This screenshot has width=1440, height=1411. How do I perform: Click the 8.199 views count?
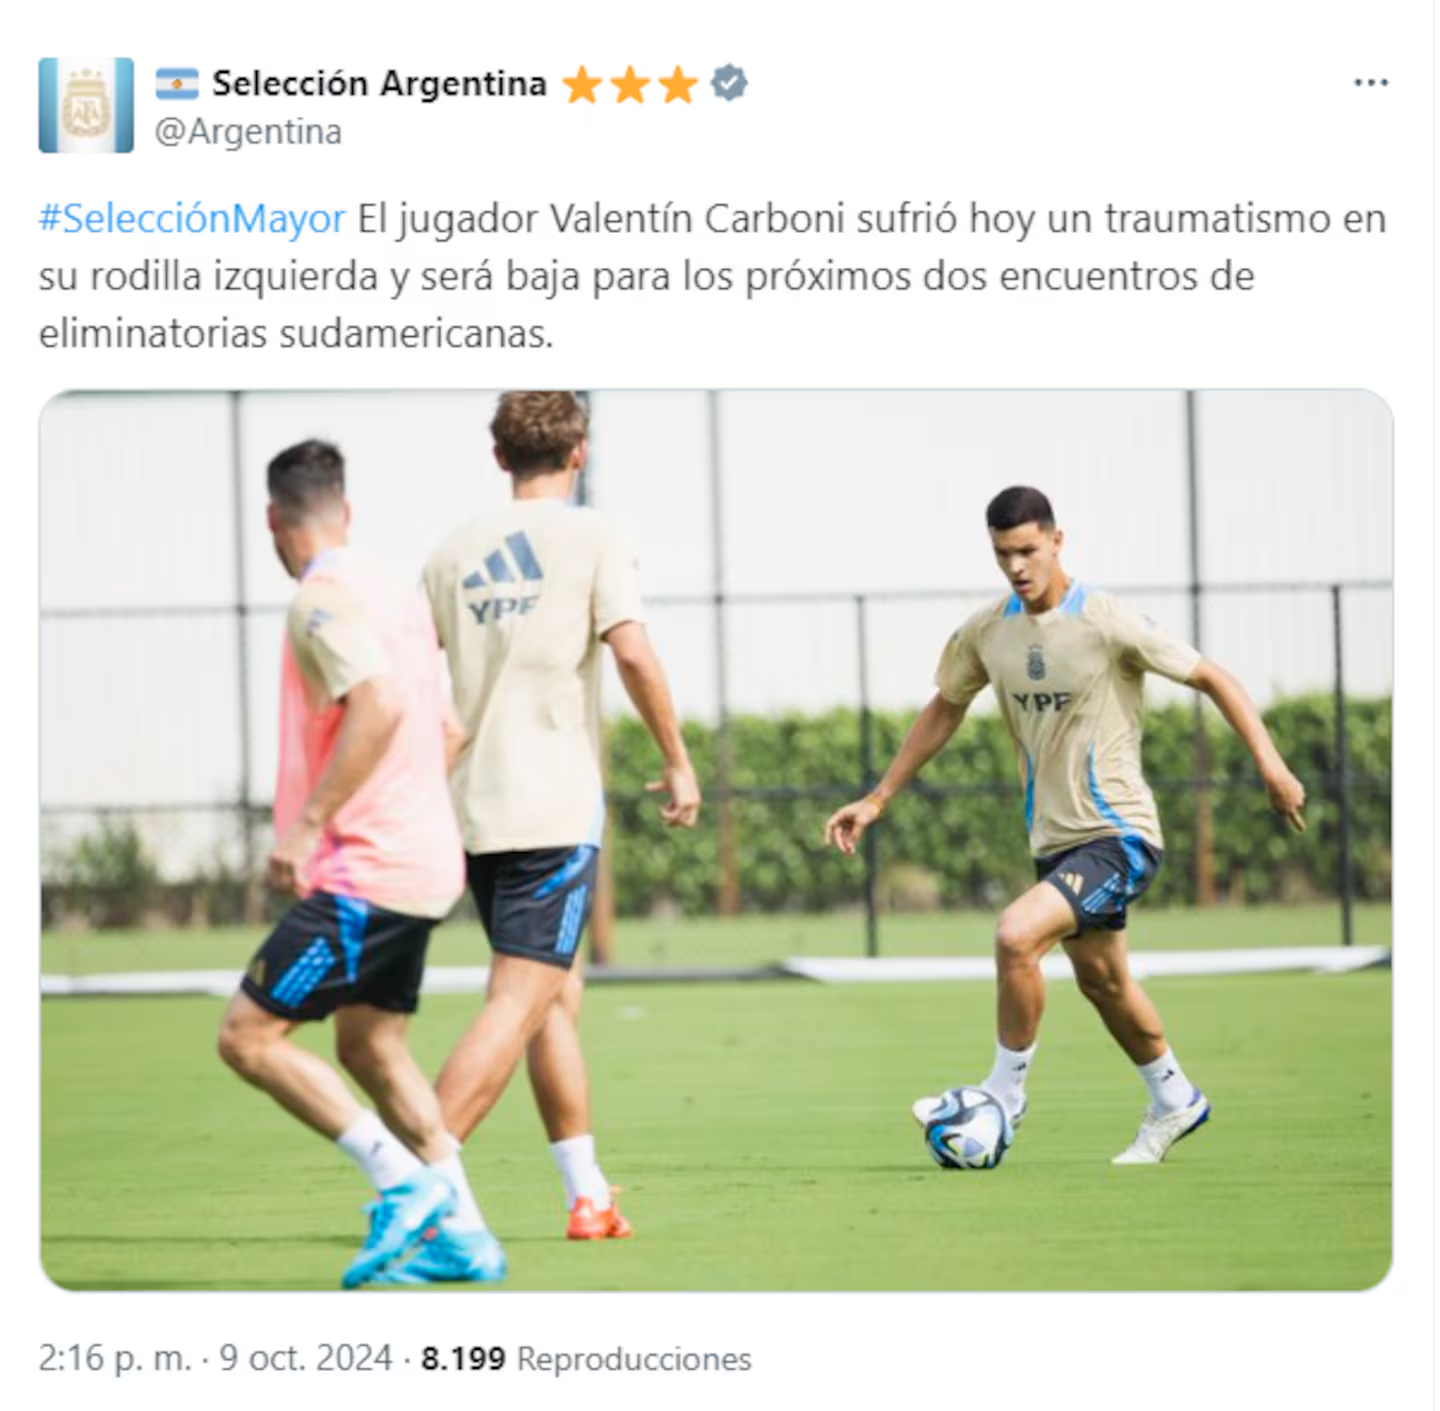463,1359
